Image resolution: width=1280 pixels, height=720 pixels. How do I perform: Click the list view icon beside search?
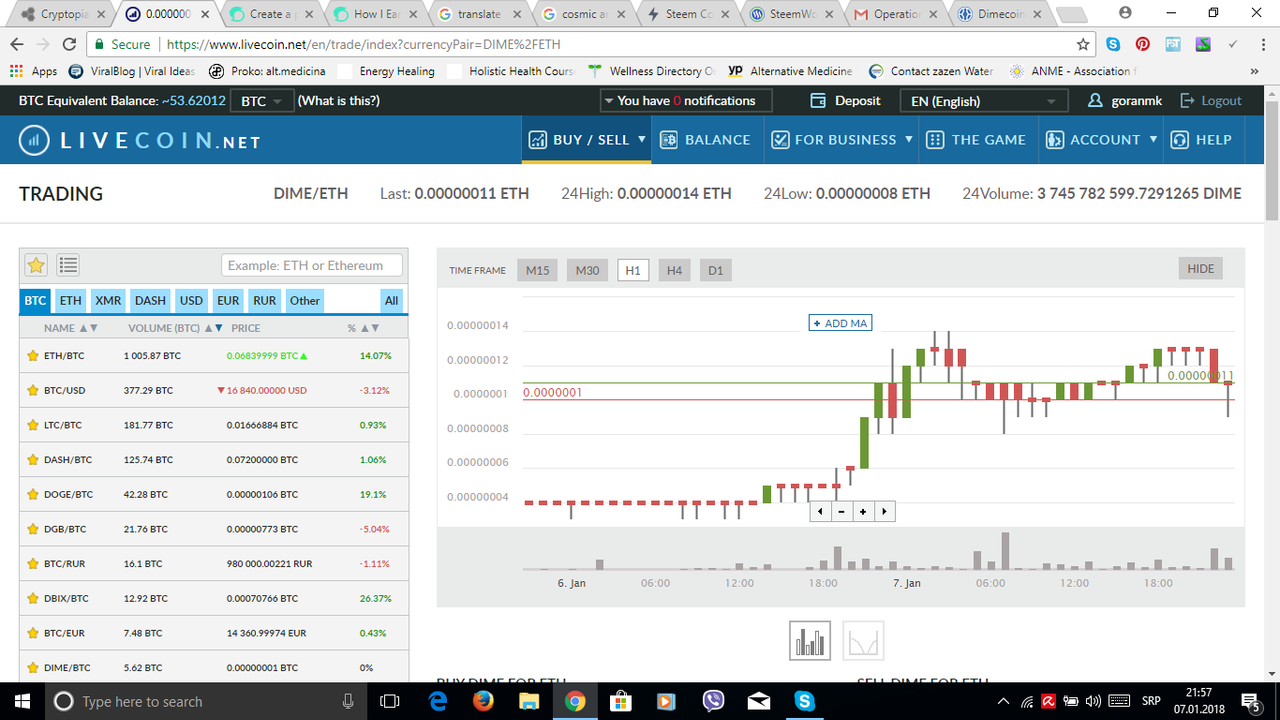click(68, 265)
